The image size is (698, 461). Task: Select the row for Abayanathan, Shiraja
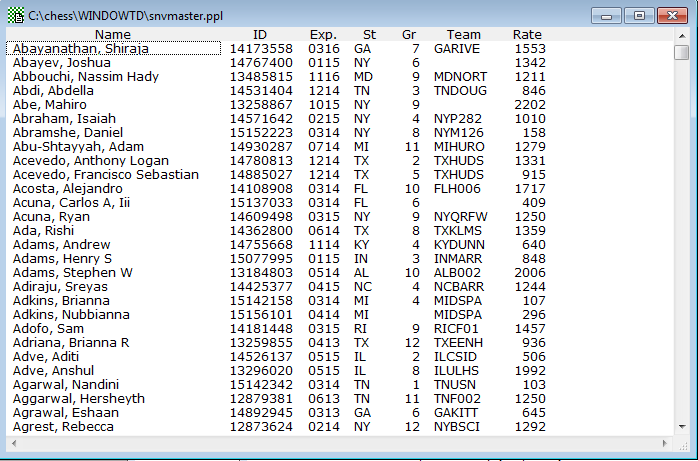click(x=78, y=48)
